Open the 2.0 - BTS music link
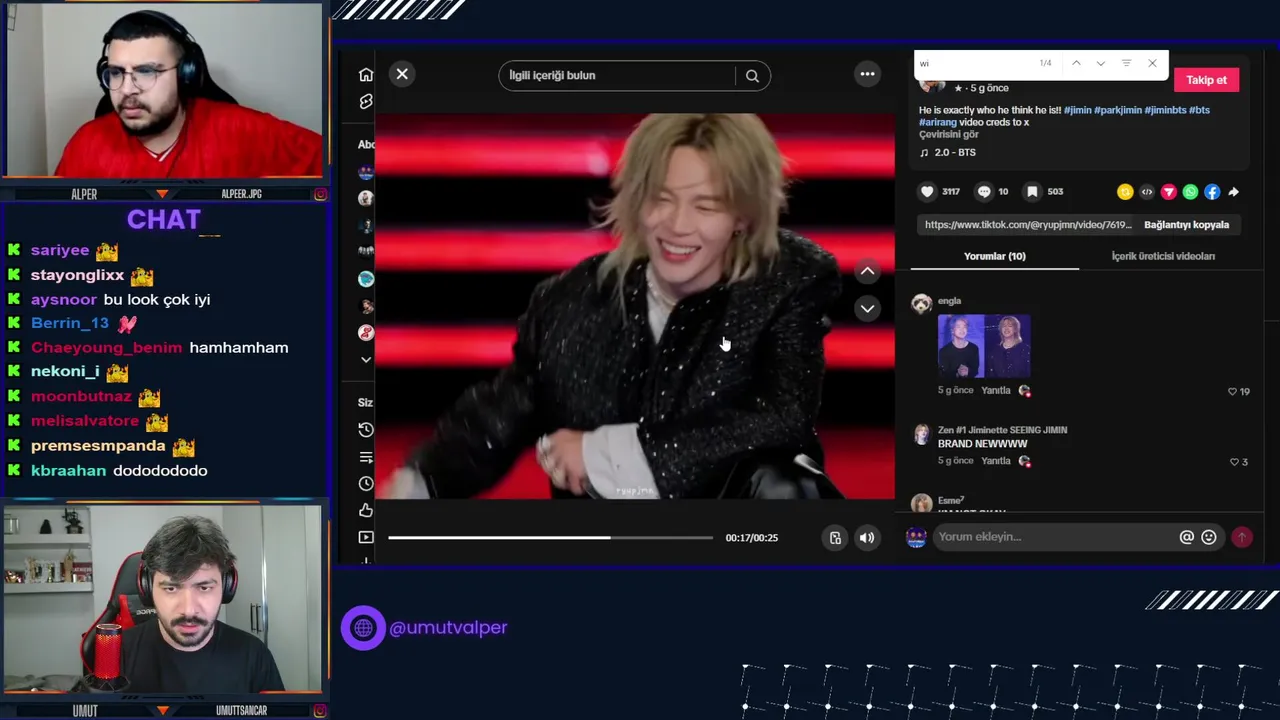This screenshot has height=720, width=1280. click(x=948, y=152)
